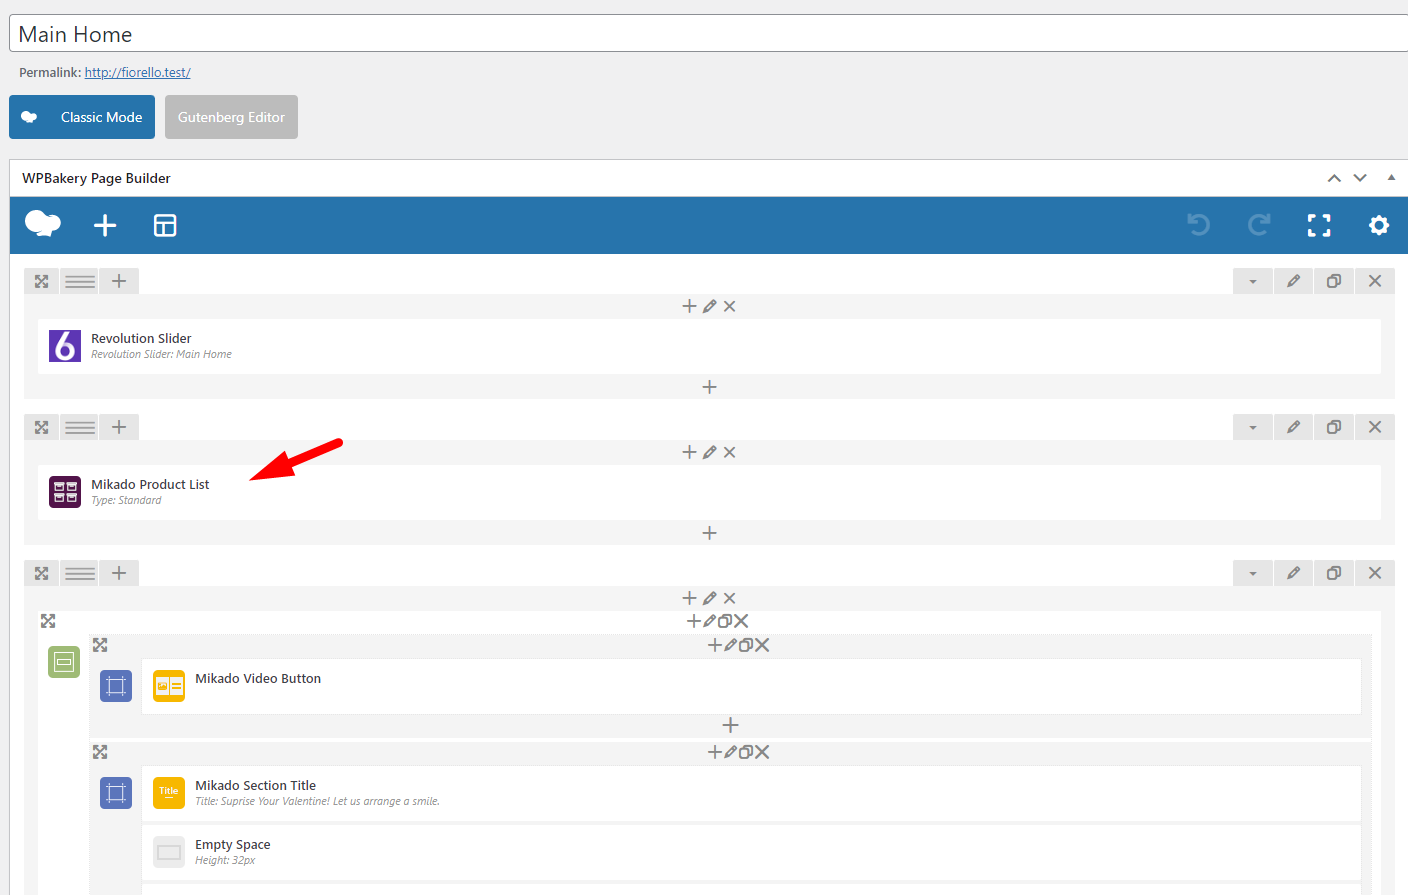Change column layout of Revolution Slider row
The height and width of the screenshot is (895, 1408).
click(80, 281)
